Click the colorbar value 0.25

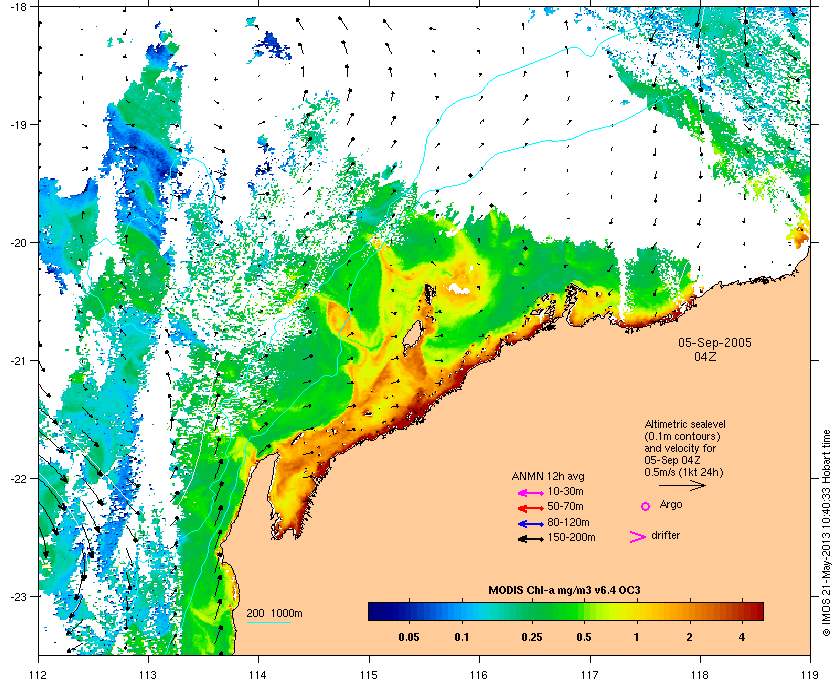click(532, 638)
